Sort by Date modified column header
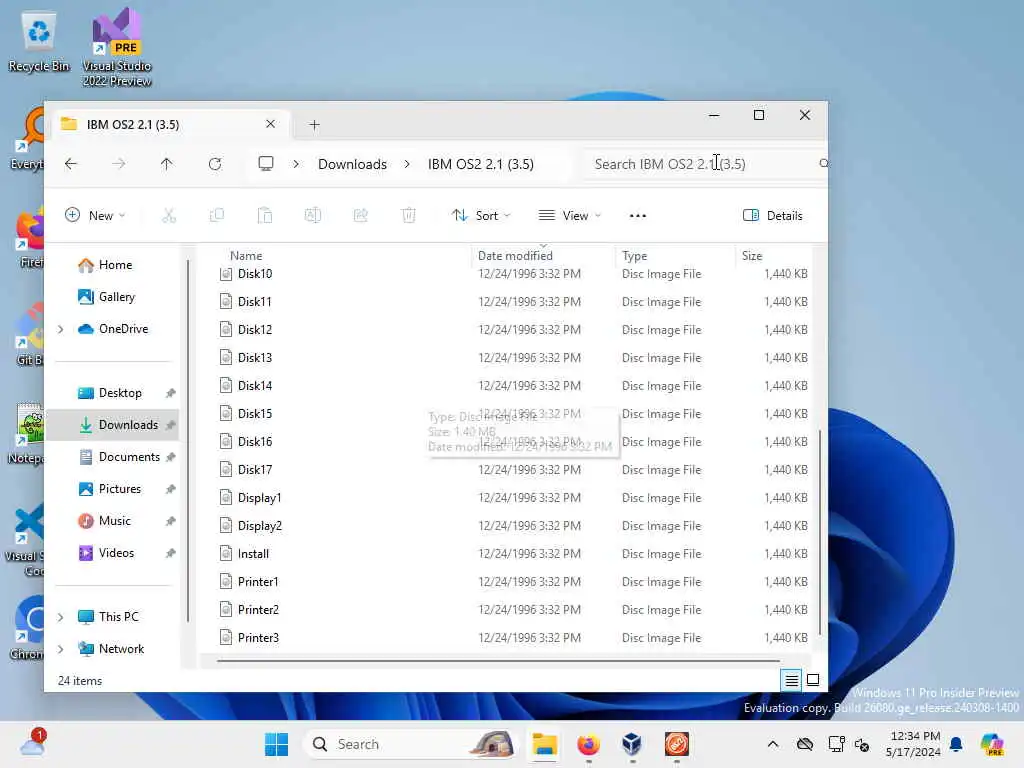The width and height of the screenshot is (1024, 768). point(515,256)
